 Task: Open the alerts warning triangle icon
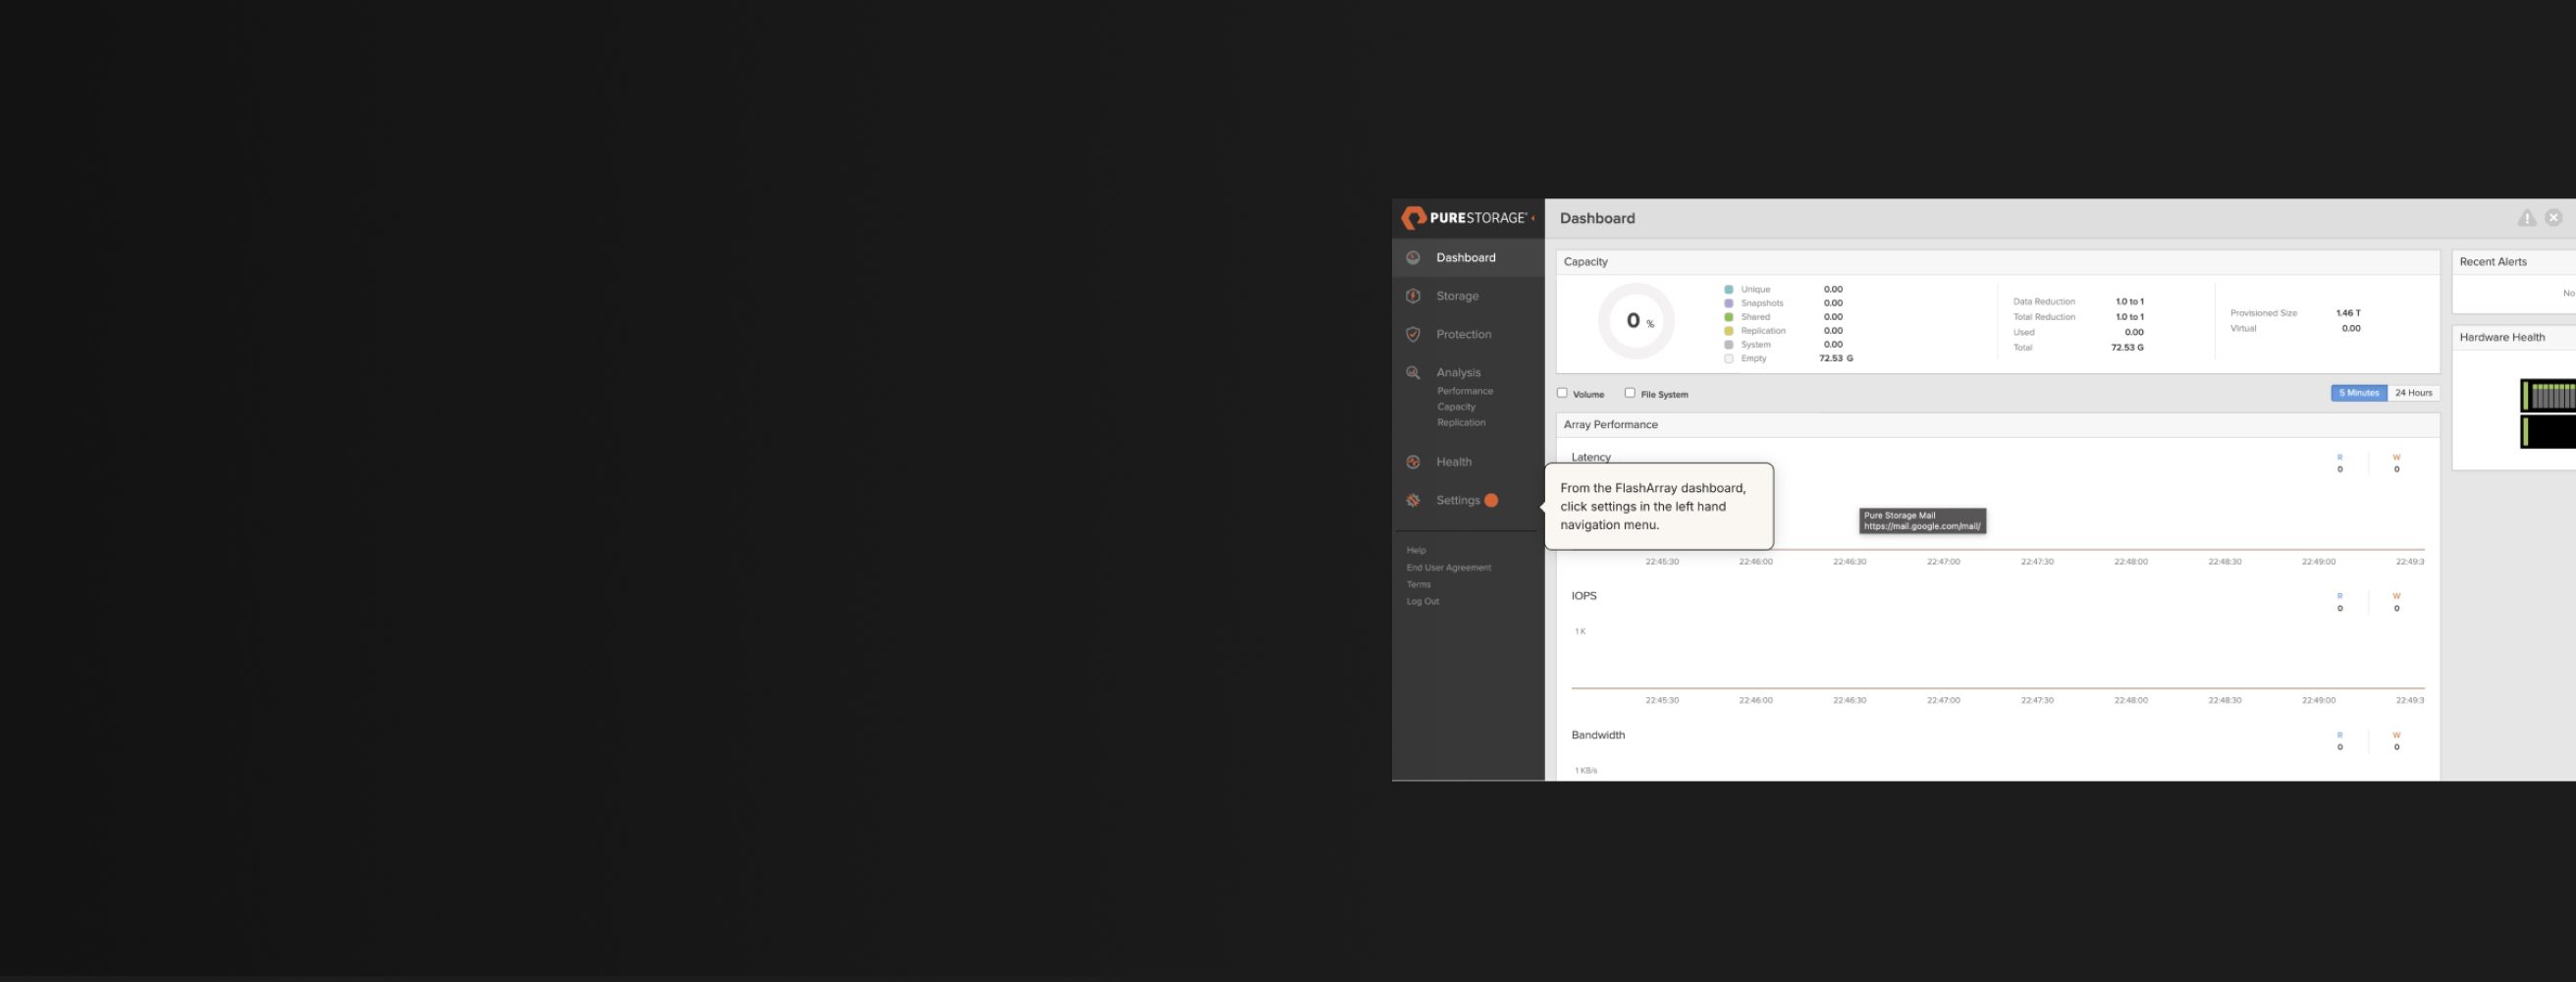(2526, 218)
